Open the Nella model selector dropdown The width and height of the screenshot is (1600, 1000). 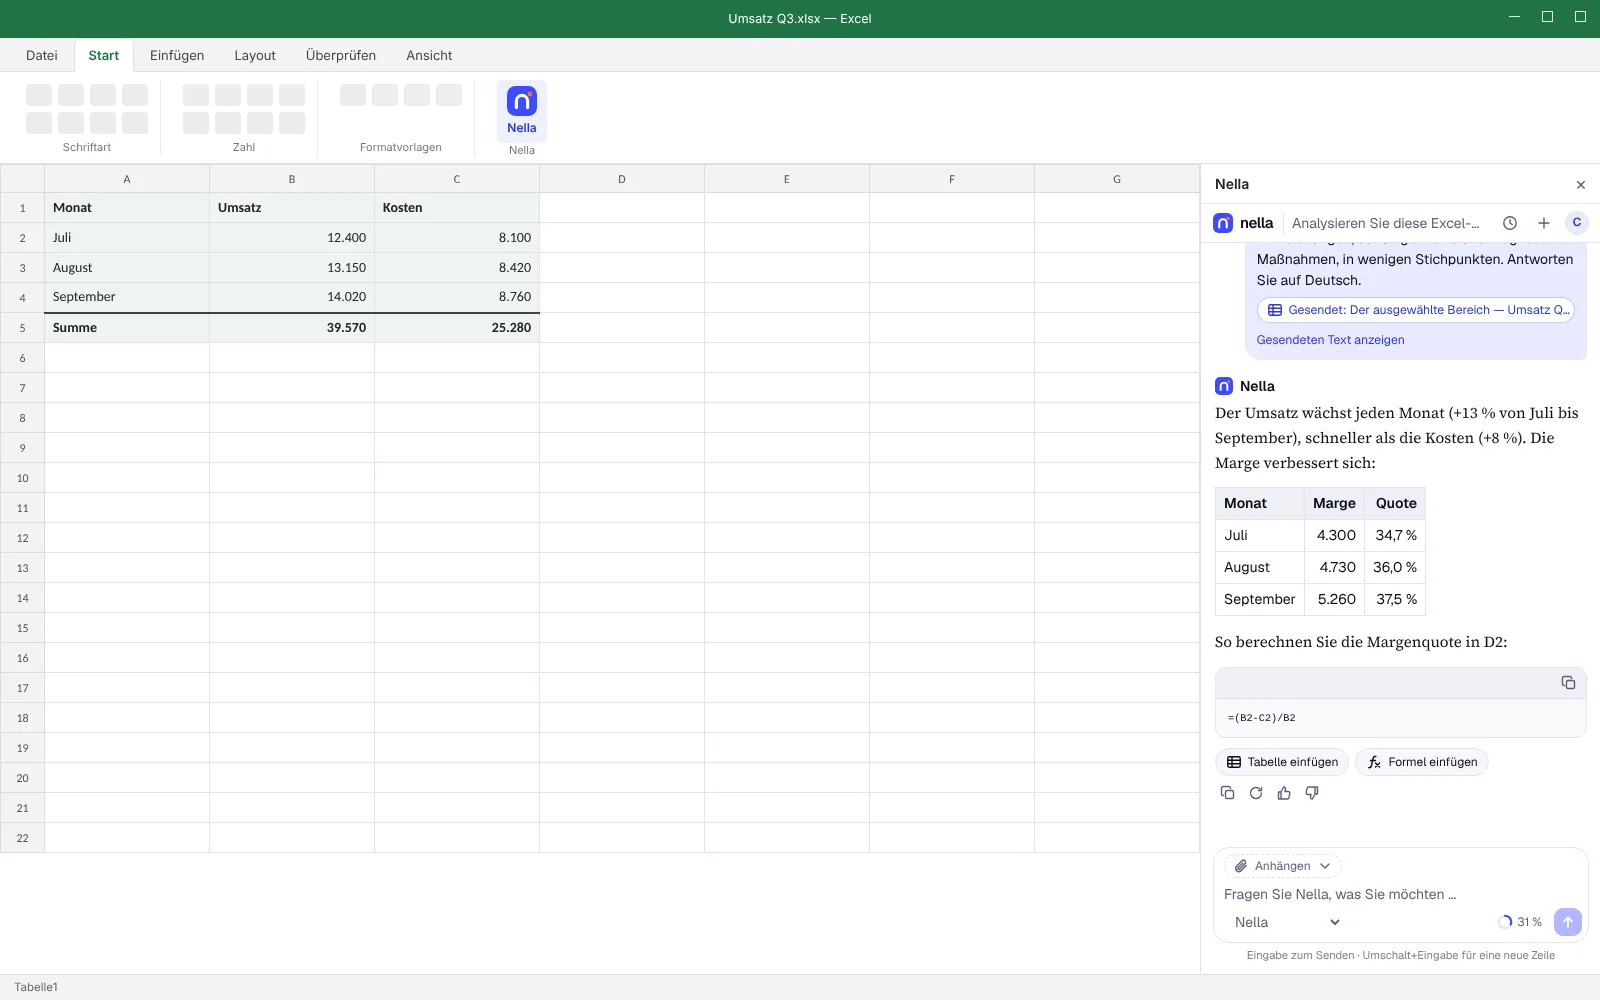click(1287, 922)
